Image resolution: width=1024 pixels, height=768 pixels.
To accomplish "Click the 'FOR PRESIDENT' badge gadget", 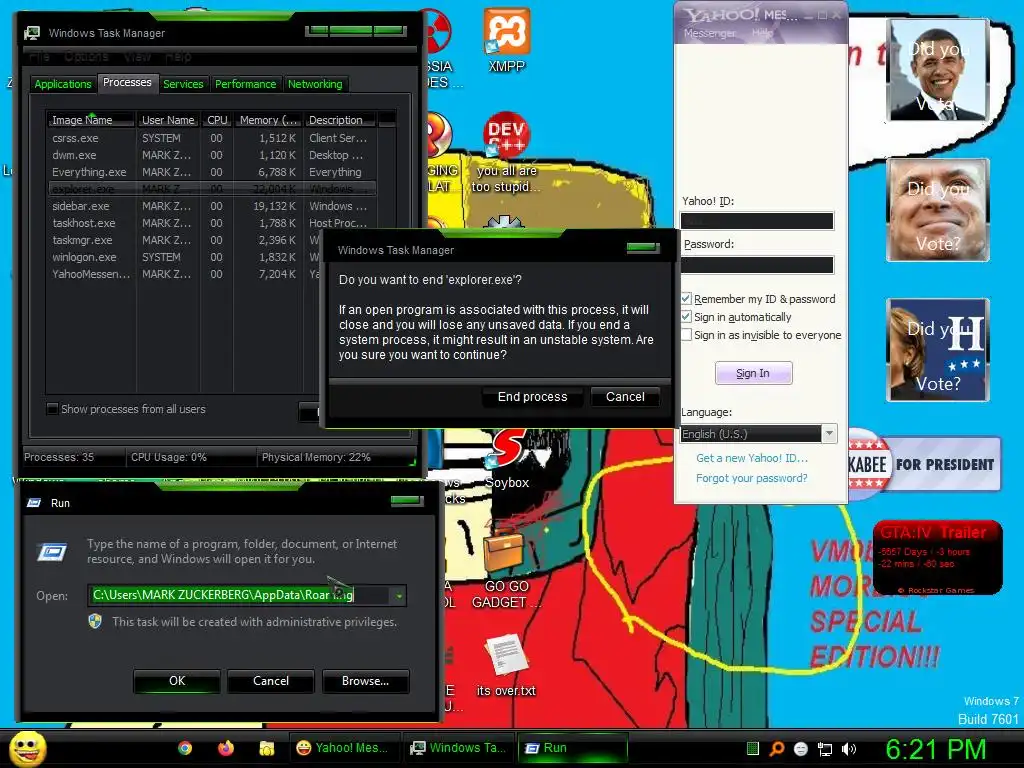I will tap(924, 464).
